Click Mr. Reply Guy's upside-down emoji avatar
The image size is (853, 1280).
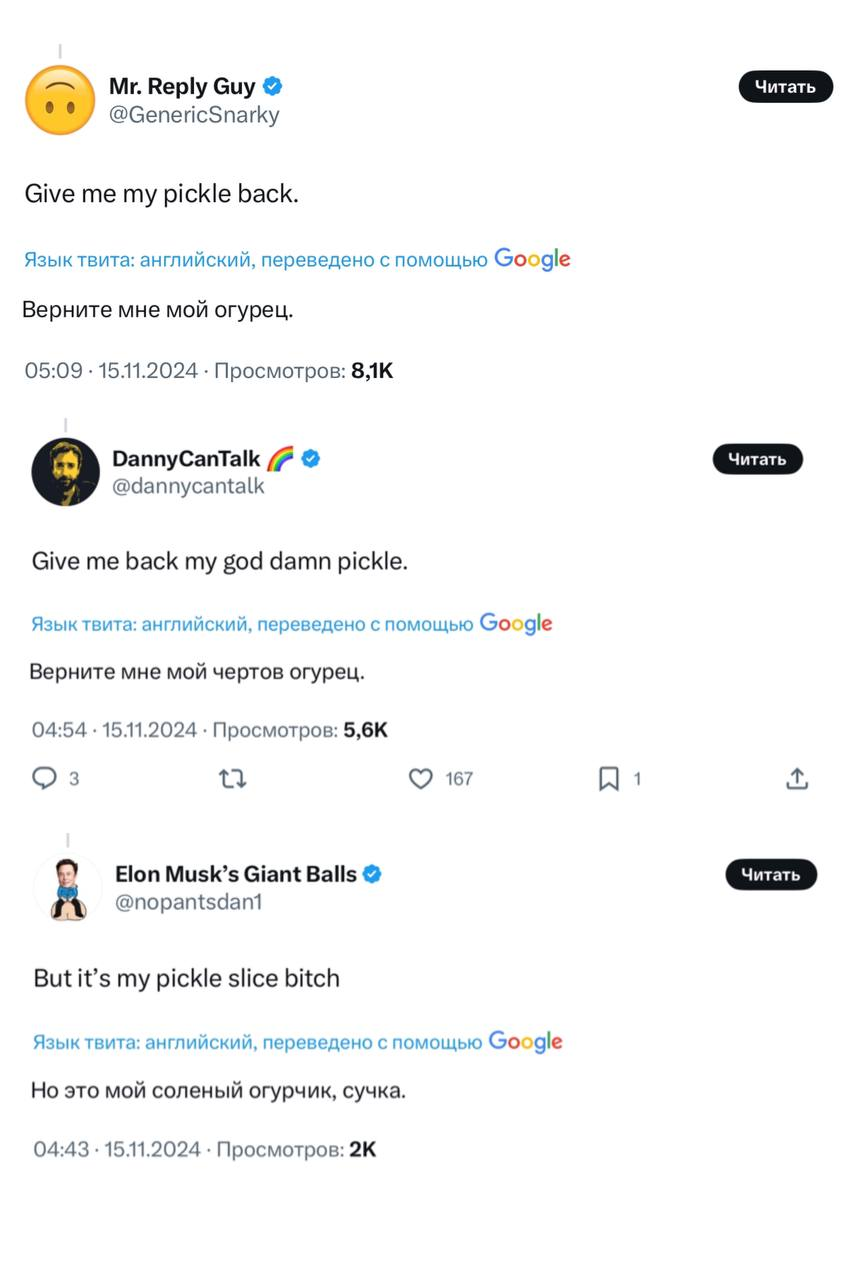pyautogui.click(x=60, y=100)
